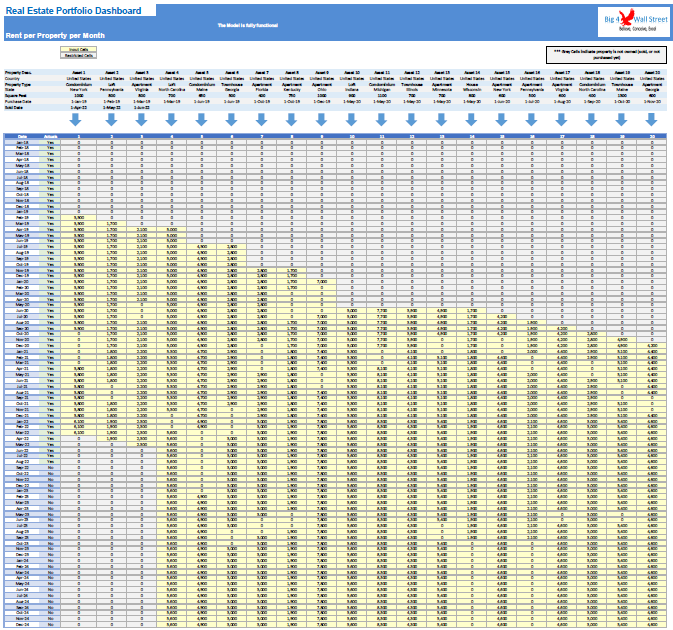Viewport: 673px width, 630px height.
Task: Click the Asset 1 Sold Date cell
Action: (79, 108)
